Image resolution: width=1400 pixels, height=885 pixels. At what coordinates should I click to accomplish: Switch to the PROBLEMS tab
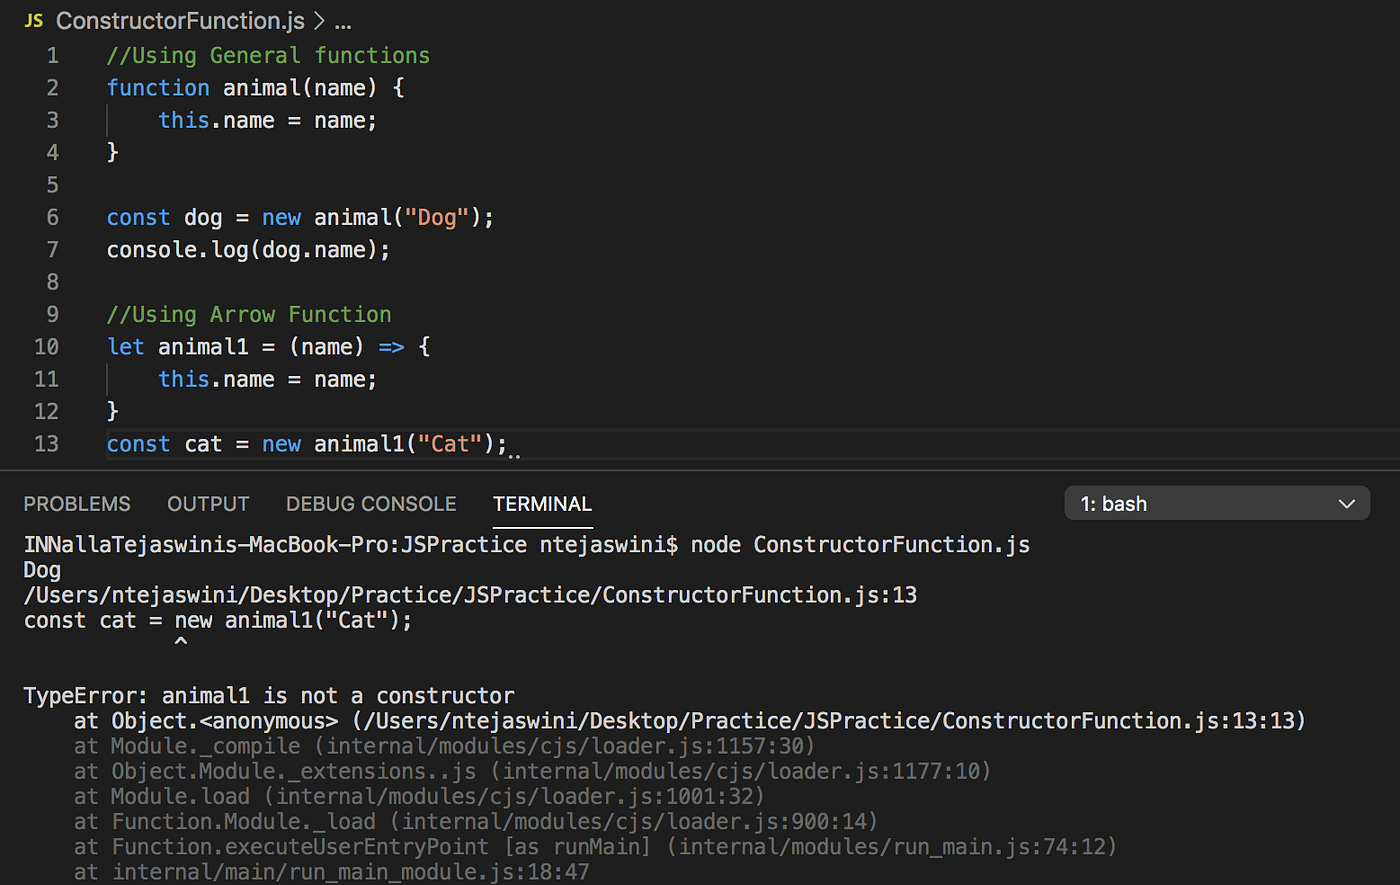(x=76, y=504)
